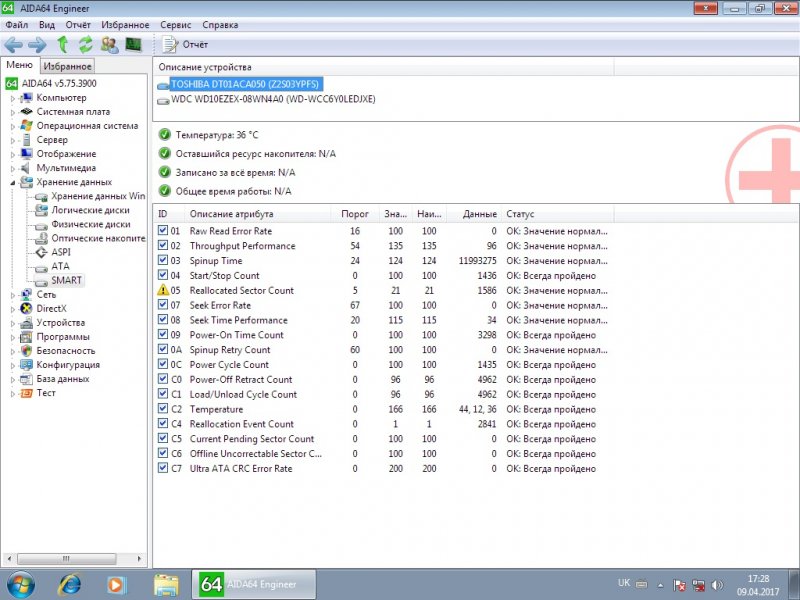Click the forward navigation arrow
800x600 pixels.
pos(36,44)
